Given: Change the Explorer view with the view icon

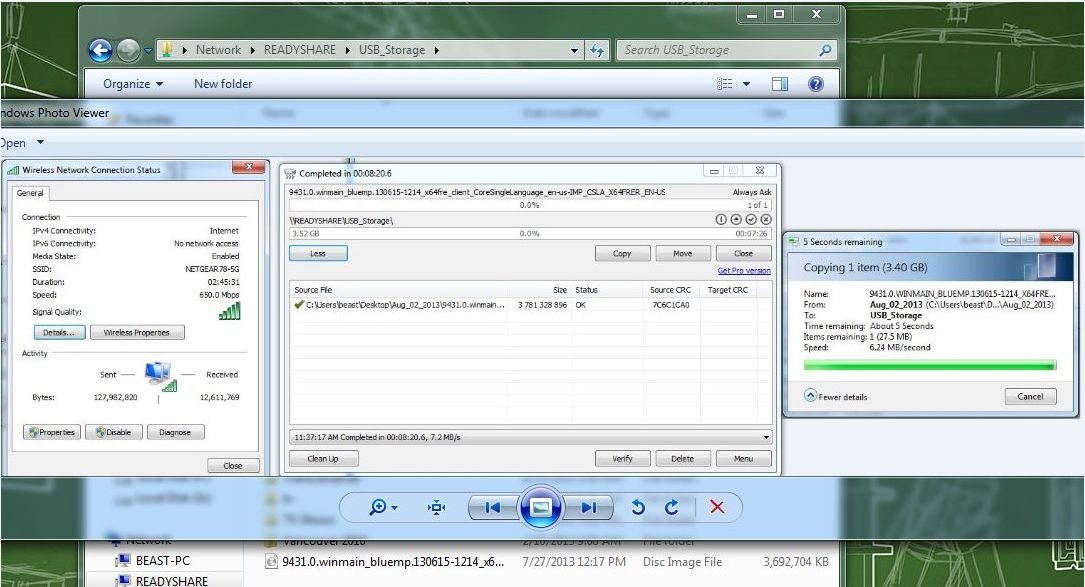Looking at the screenshot, I should 724,84.
